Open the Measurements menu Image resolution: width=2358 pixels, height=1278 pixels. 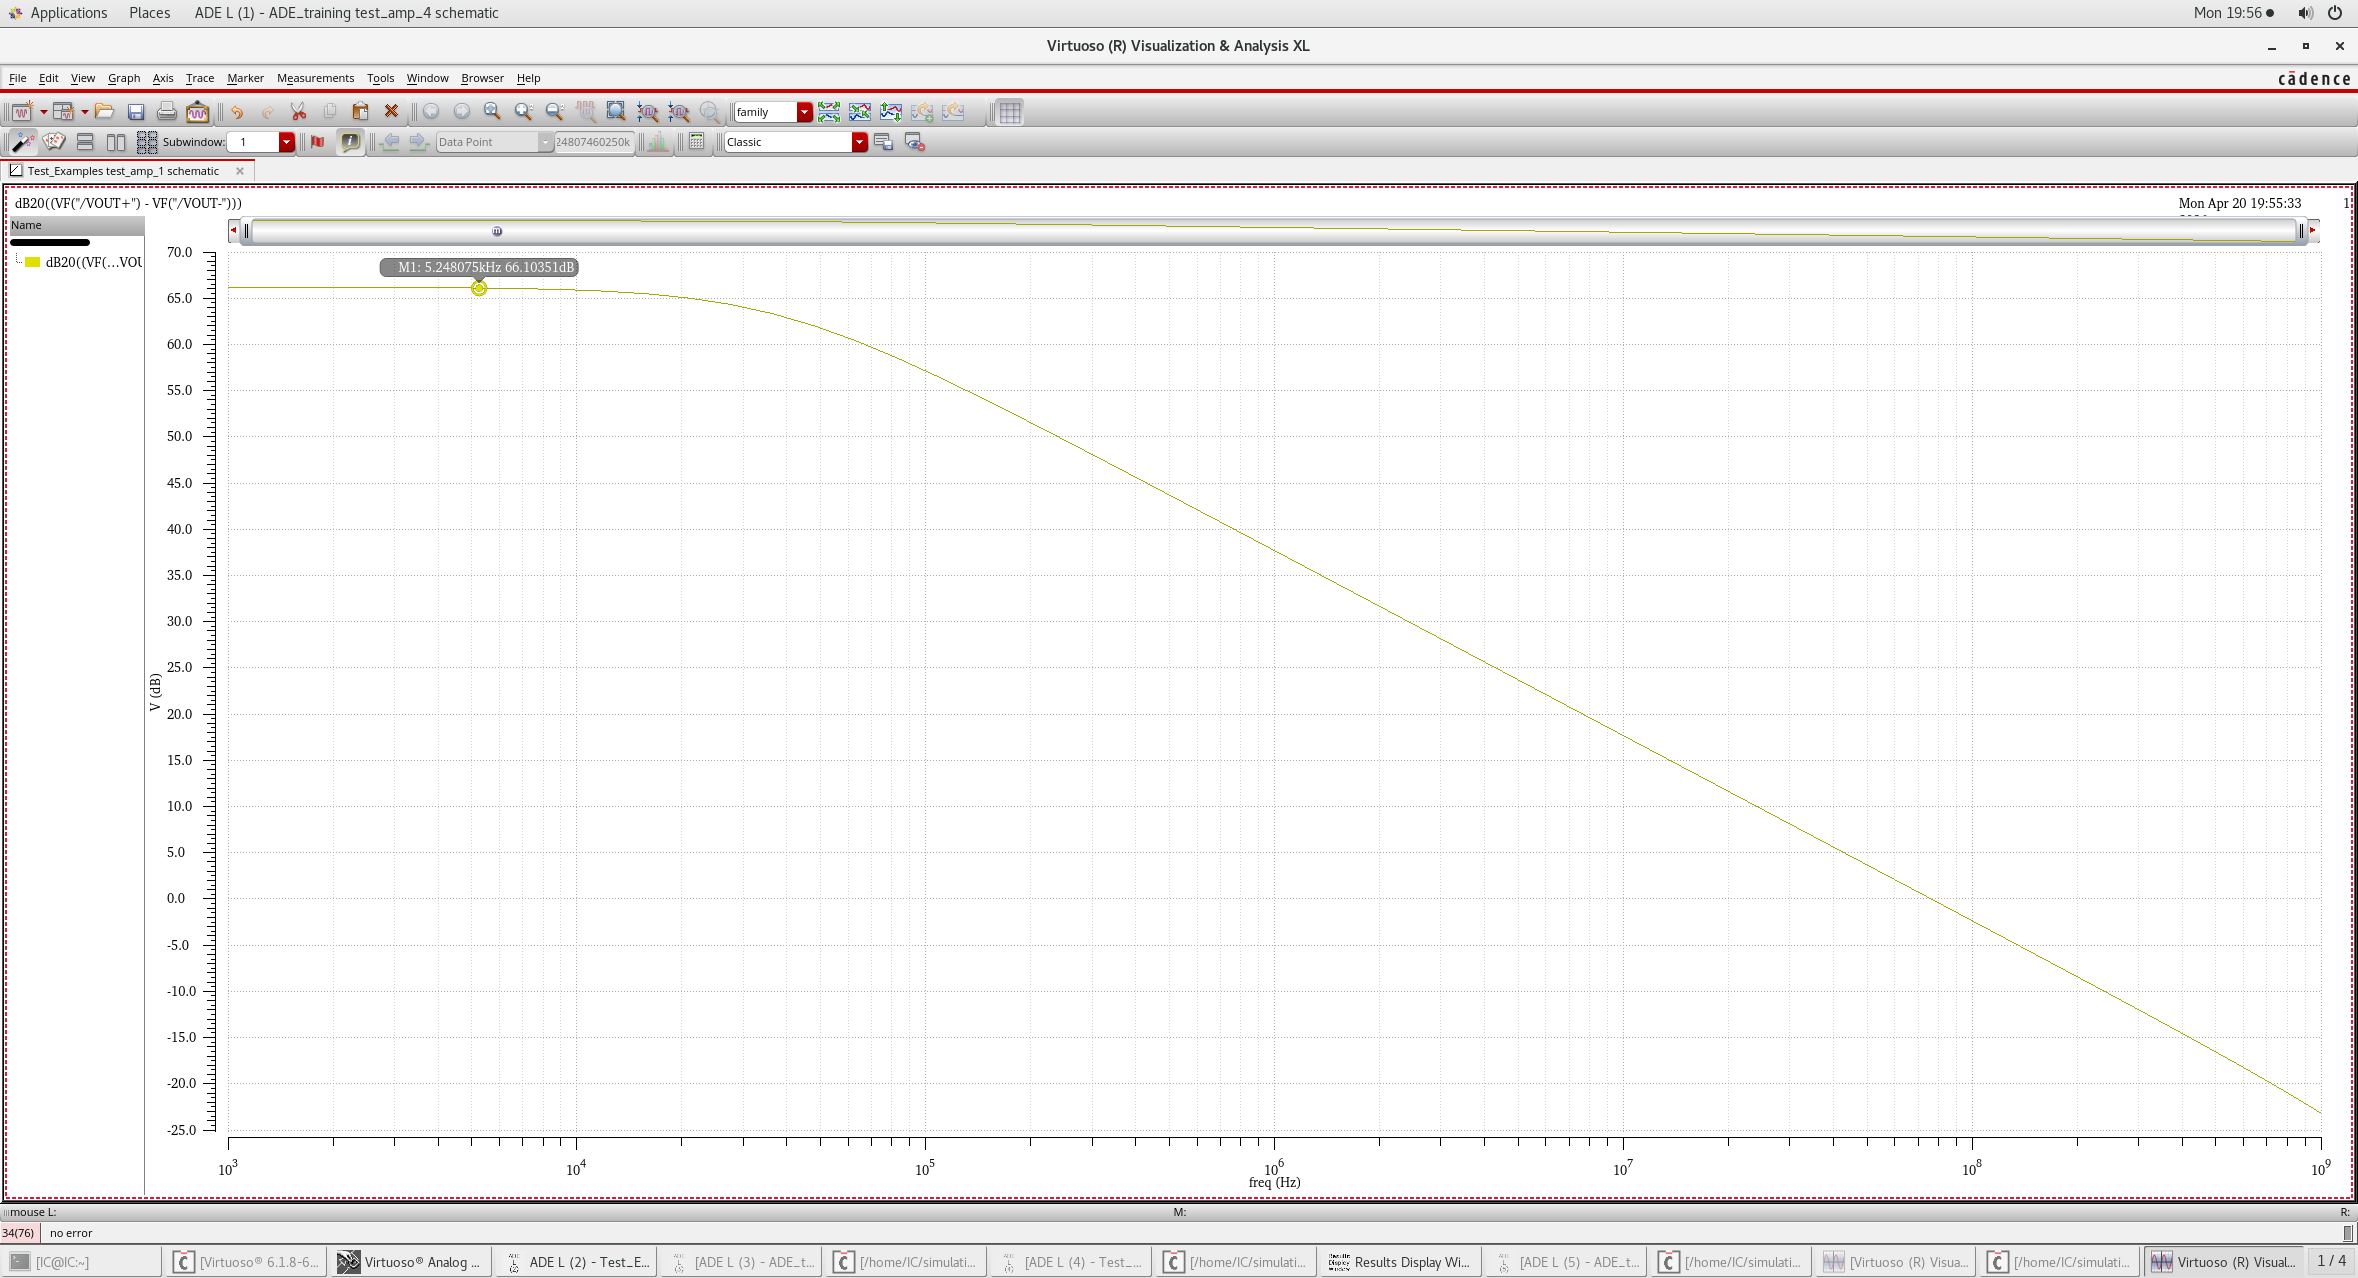click(x=315, y=78)
